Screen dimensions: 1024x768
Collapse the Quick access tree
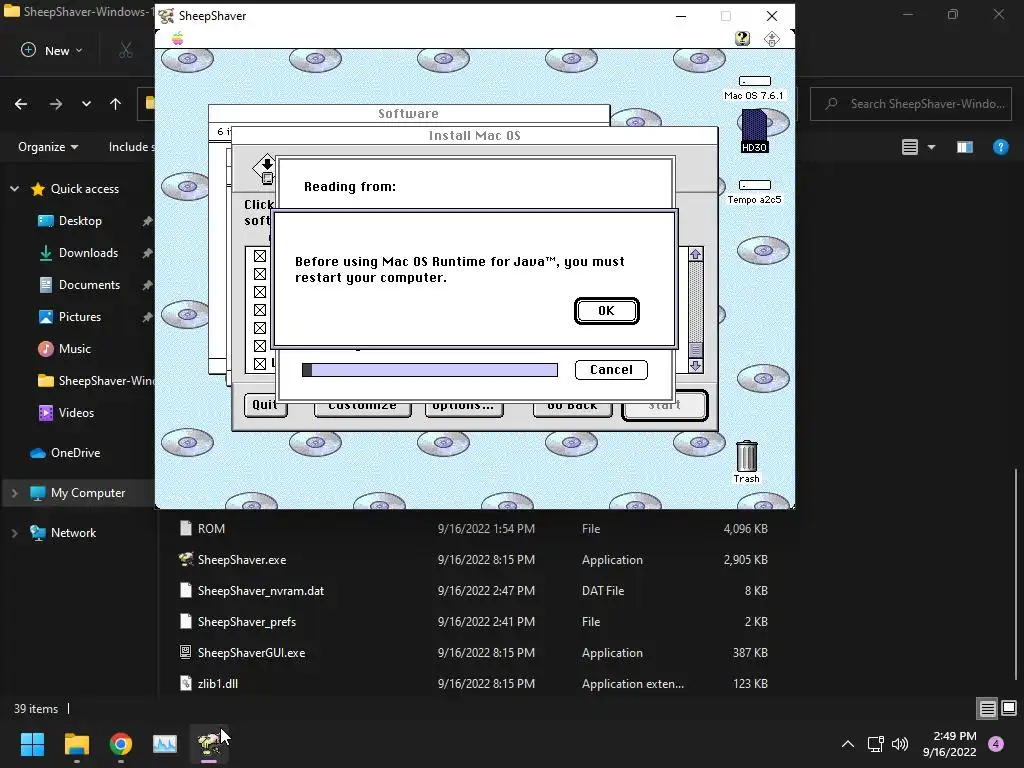[x=14, y=189]
